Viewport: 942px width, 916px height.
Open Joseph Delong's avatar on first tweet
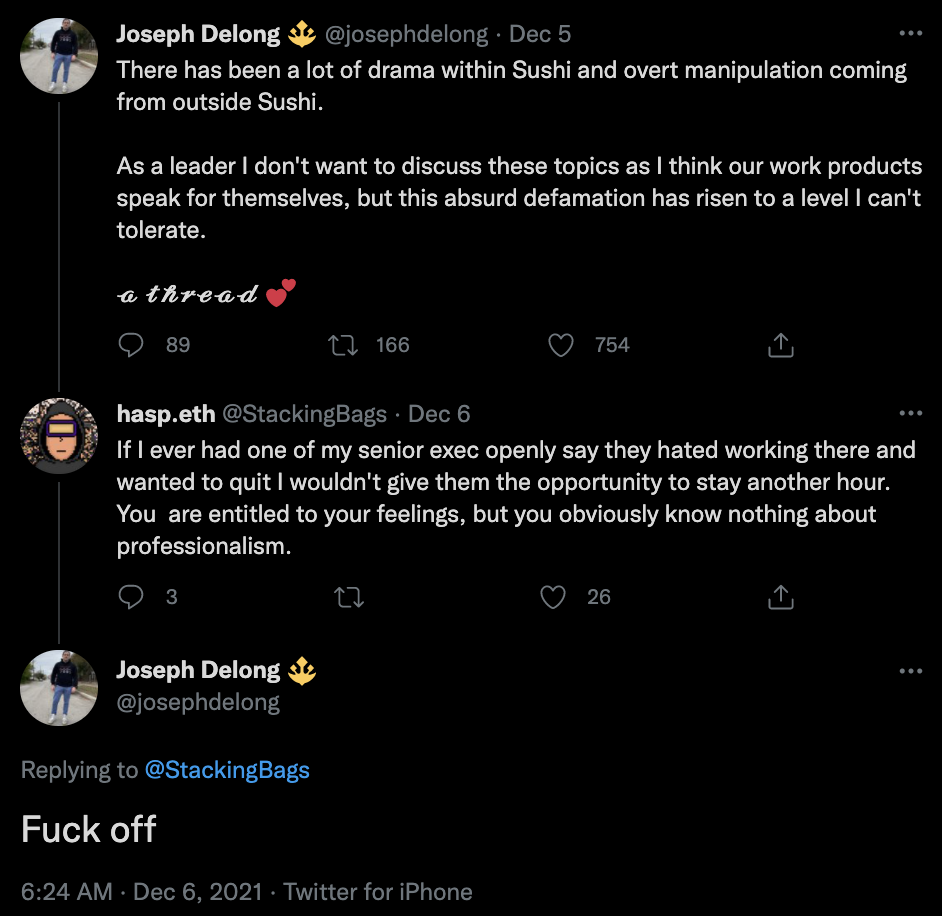click(59, 56)
